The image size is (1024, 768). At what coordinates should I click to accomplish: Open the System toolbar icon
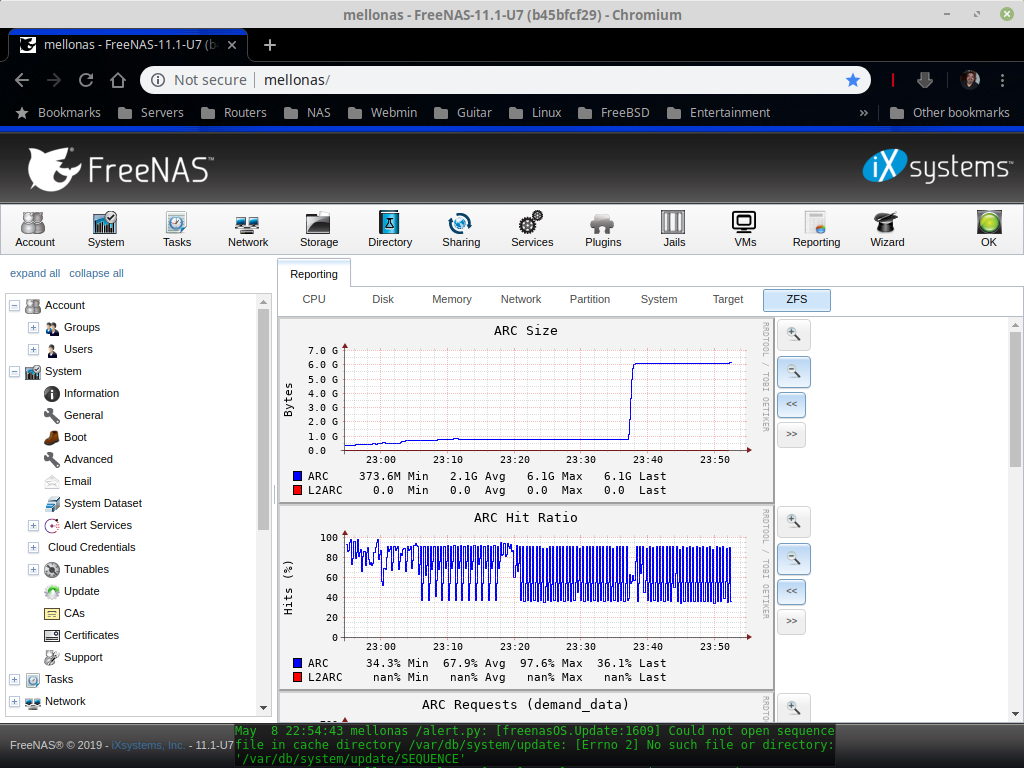click(106, 229)
